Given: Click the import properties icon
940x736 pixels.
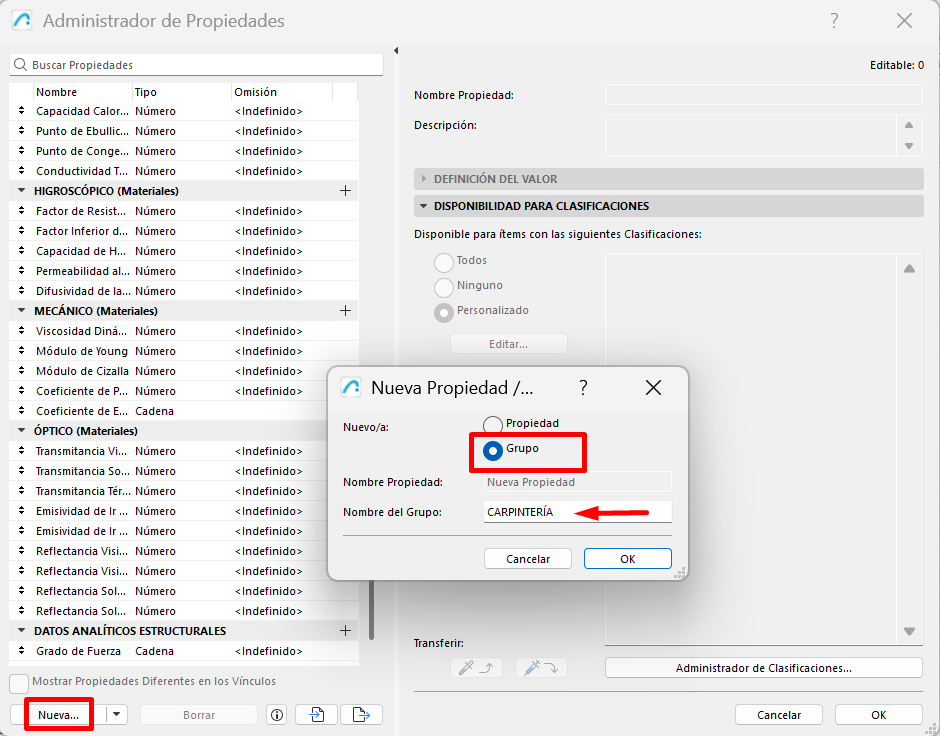Looking at the screenshot, I should click(x=317, y=714).
